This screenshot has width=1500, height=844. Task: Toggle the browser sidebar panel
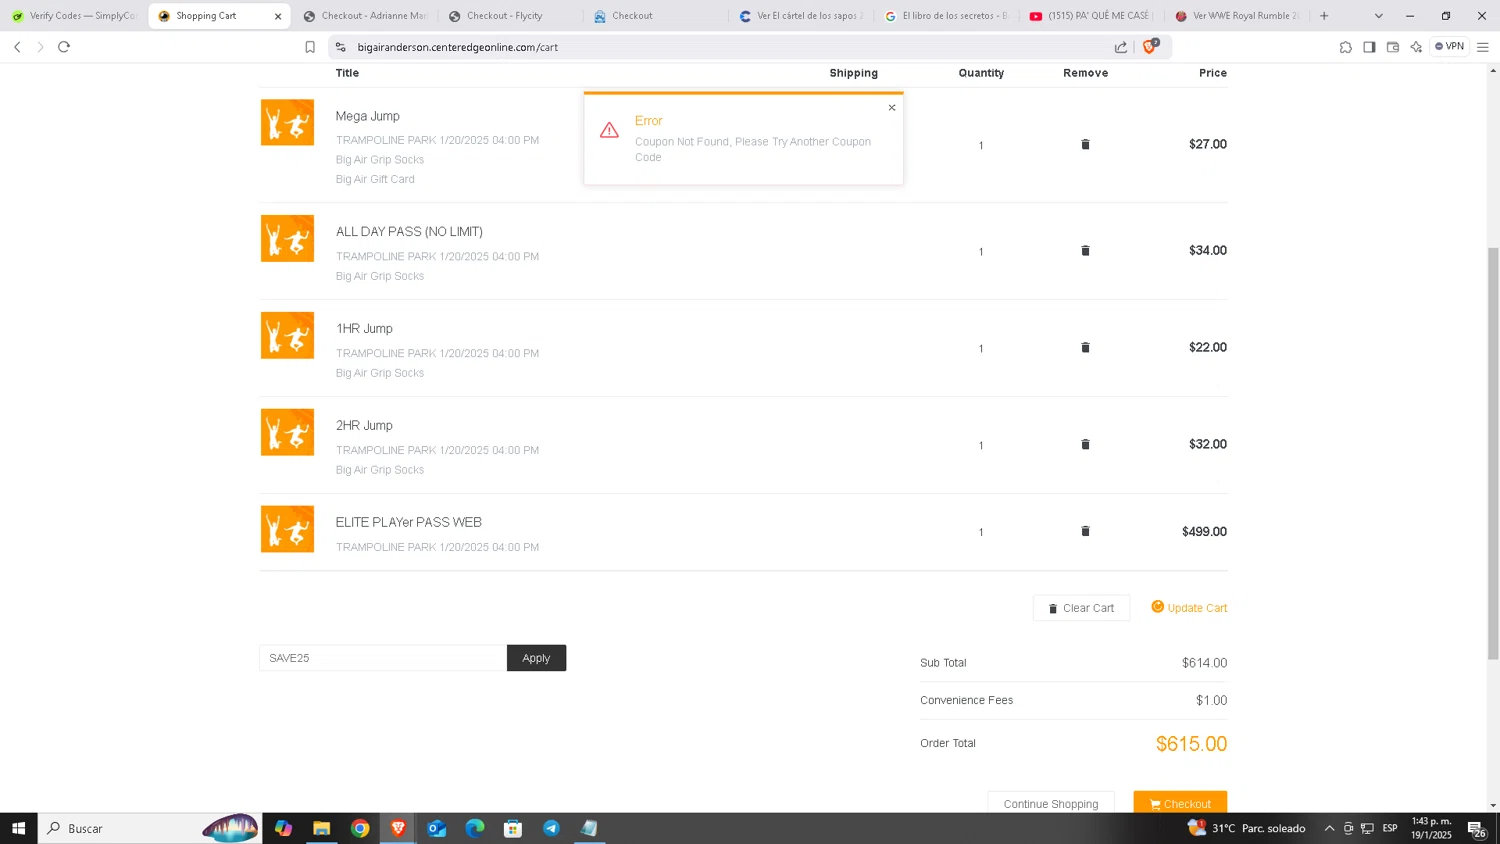pyautogui.click(x=1369, y=47)
